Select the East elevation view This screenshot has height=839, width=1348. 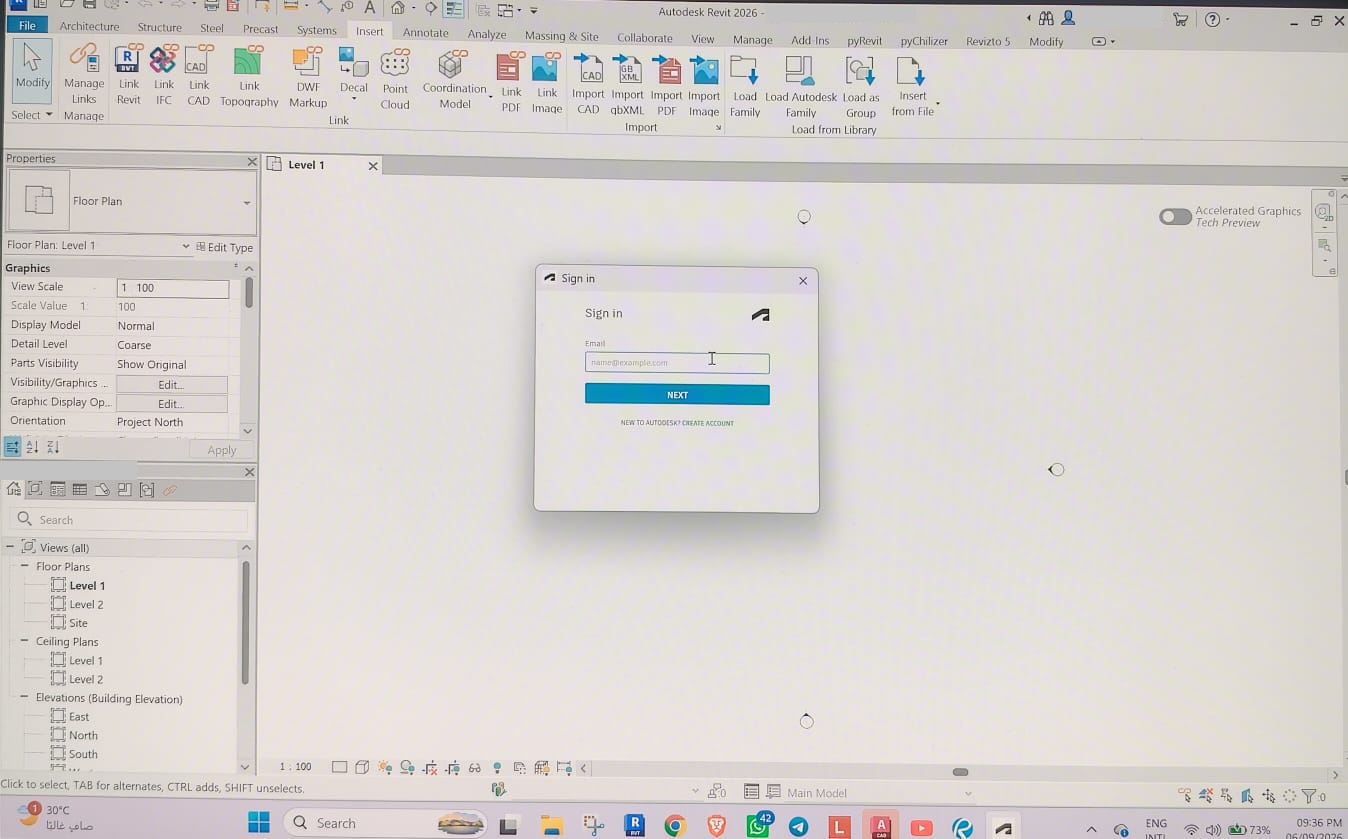(x=79, y=717)
